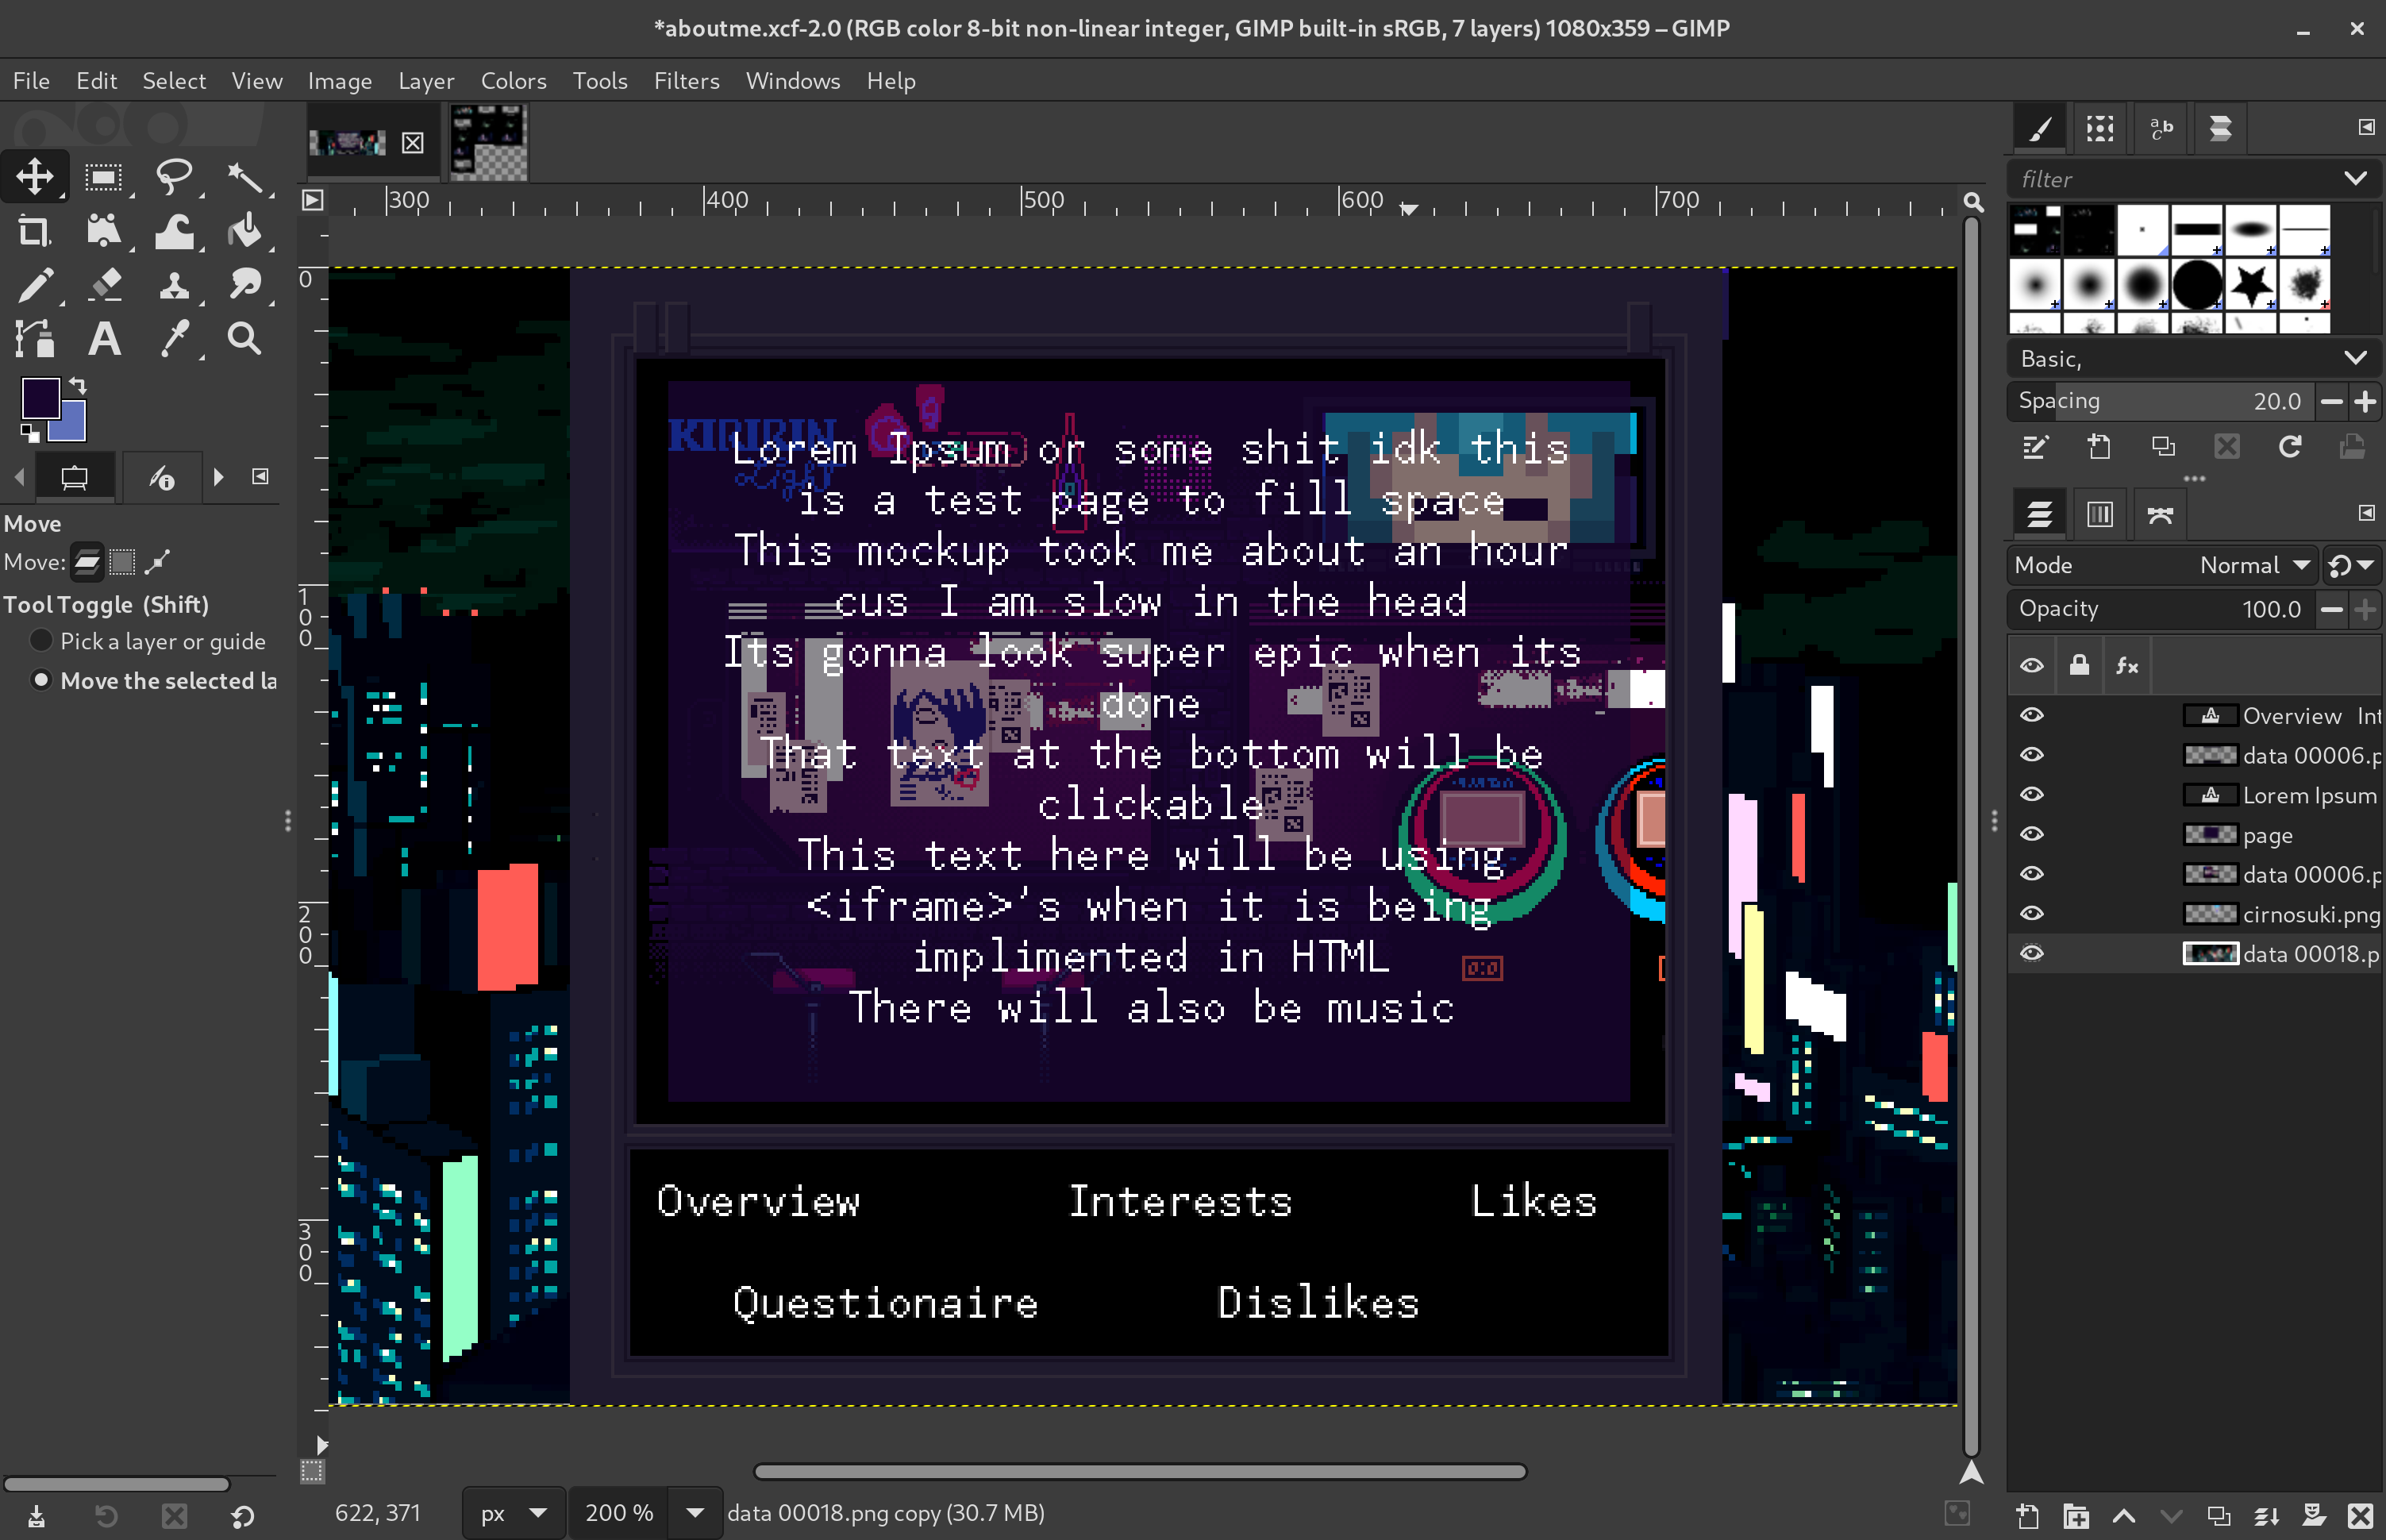Image resolution: width=2386 pixels, height=1540 pixels.
Task: Hide the cirnosuki.png layer
Action: [x=2033, y=913]
